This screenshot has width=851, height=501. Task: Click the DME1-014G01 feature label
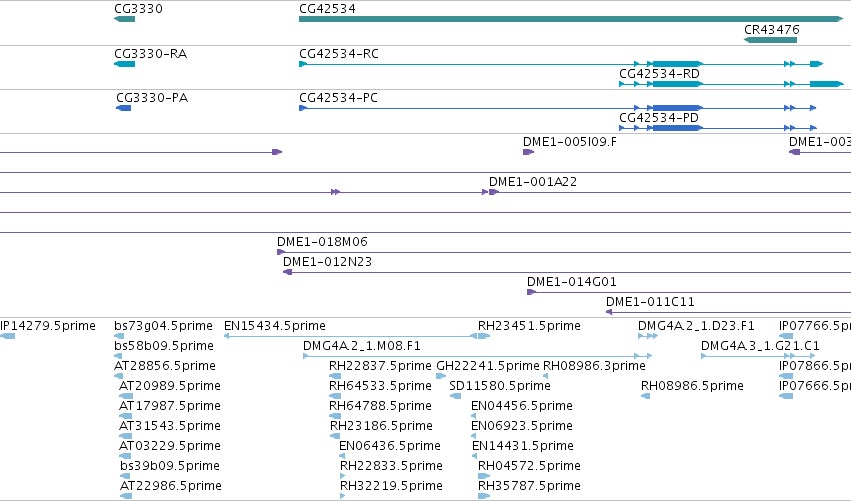click(571, 282)
